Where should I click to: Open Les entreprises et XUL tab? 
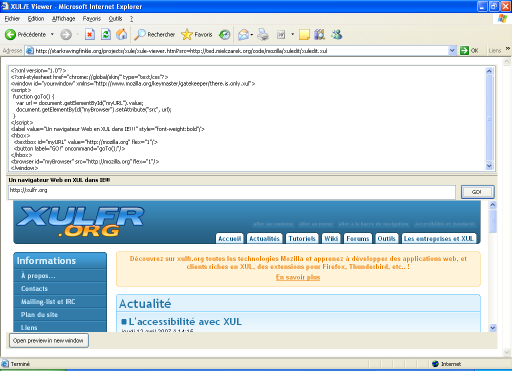click(438, 238)
